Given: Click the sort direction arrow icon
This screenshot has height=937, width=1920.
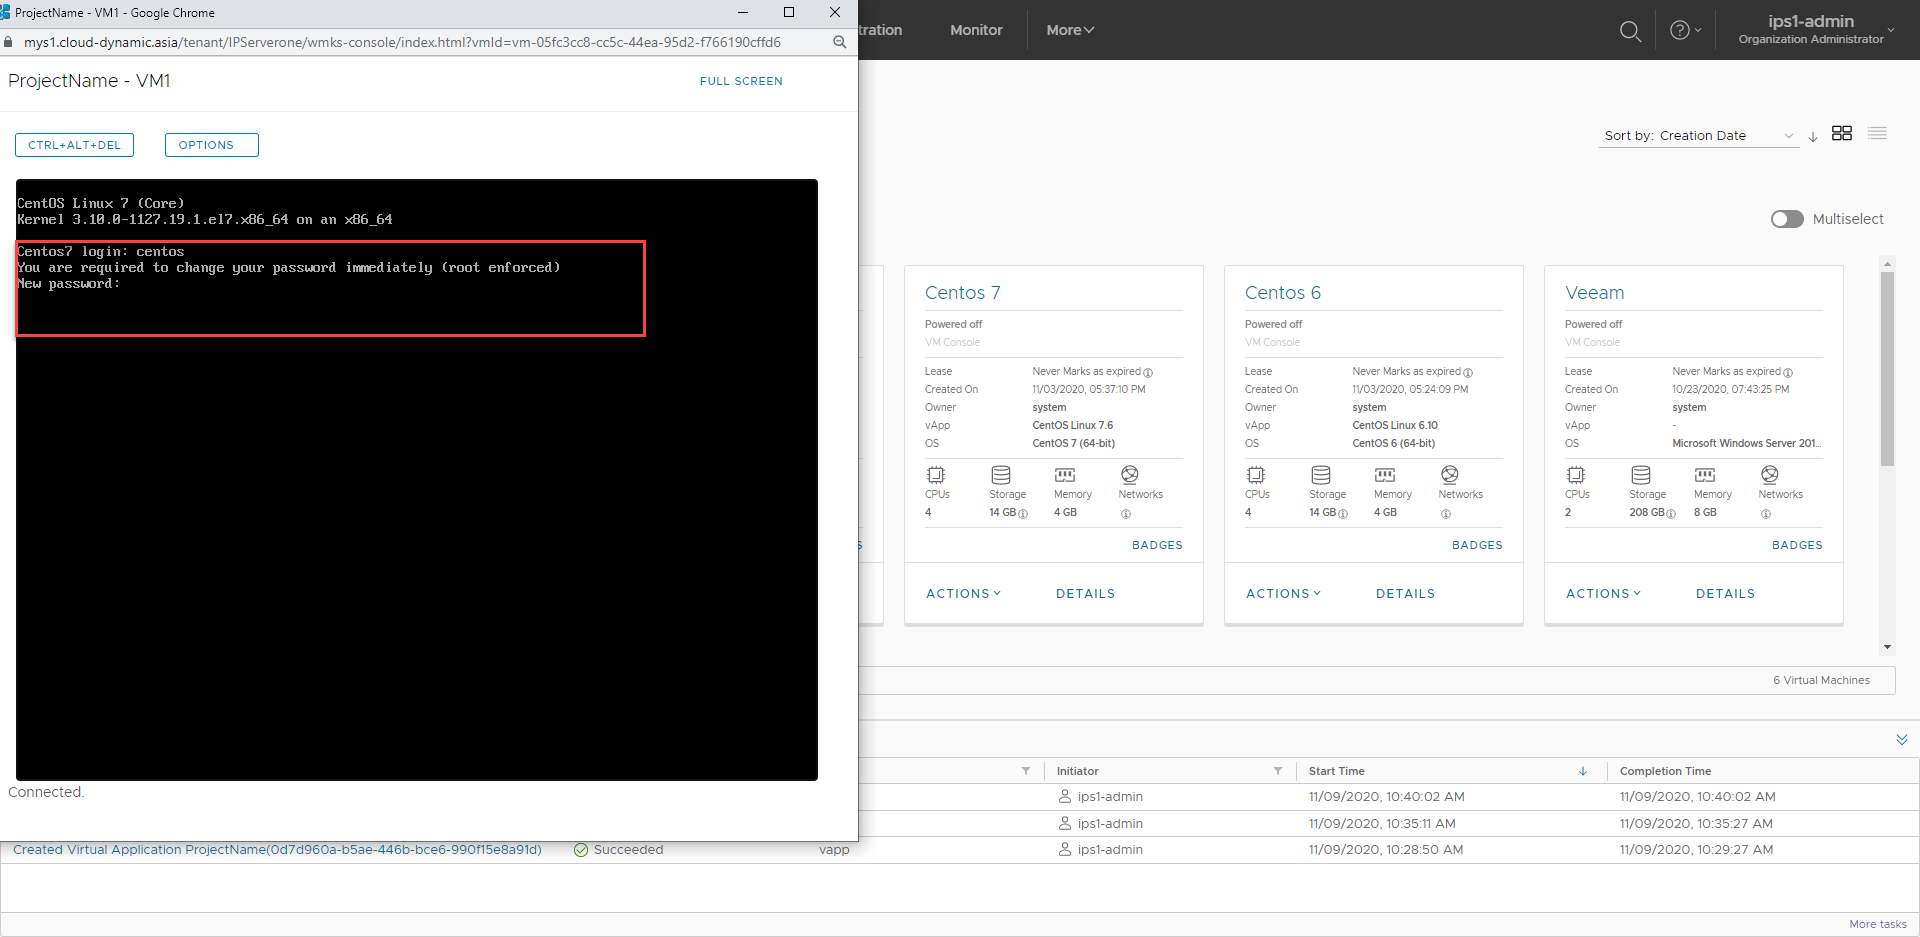Looking at the screenshot, I should pos(1813,136).
